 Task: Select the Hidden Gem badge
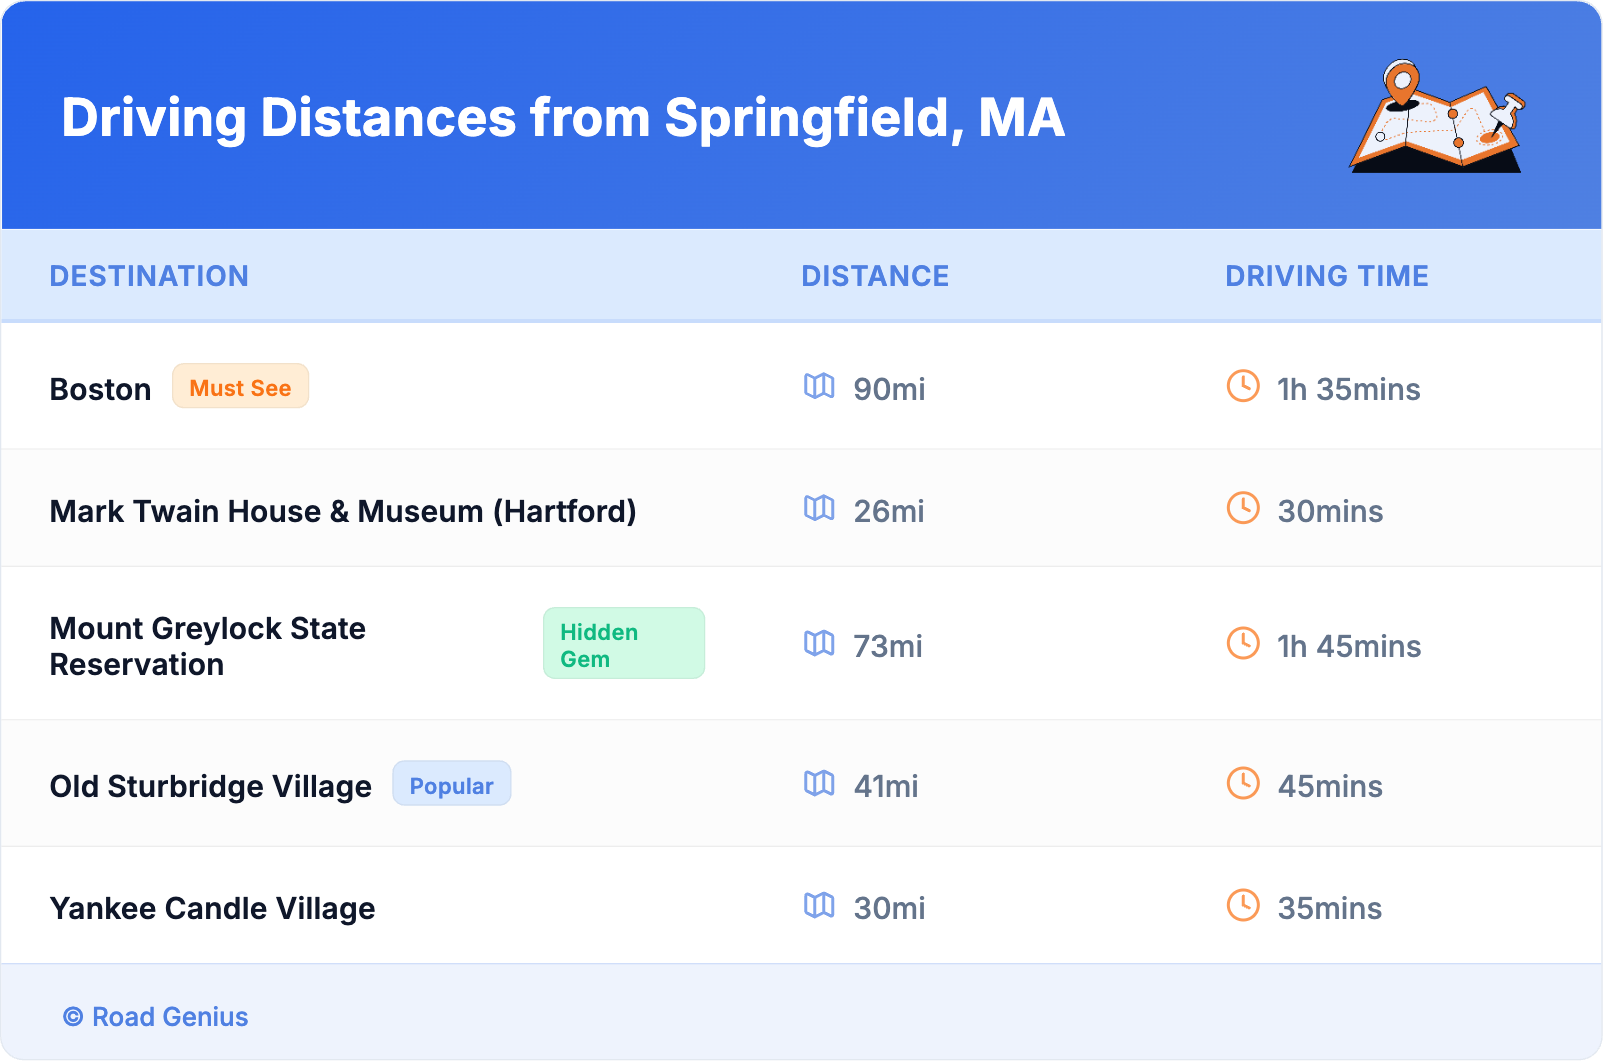pyautogui.click(x=623, y=644)
